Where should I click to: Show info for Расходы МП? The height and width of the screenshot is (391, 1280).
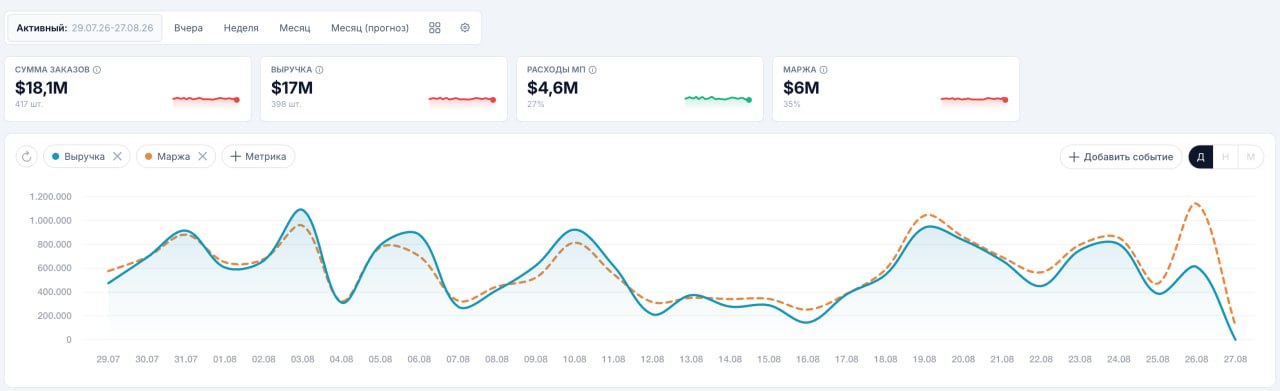tap(593, 70)
